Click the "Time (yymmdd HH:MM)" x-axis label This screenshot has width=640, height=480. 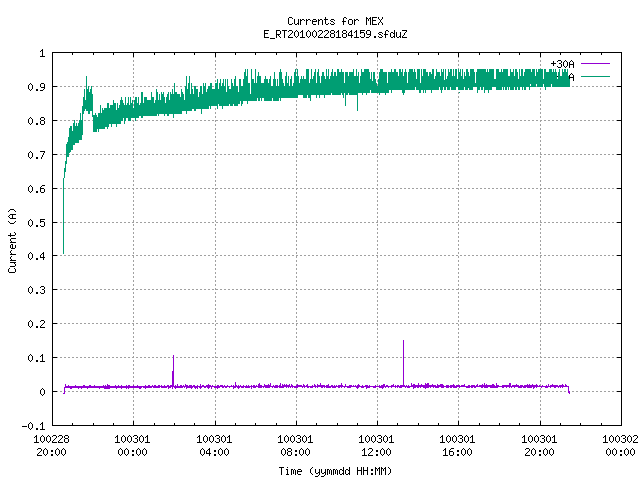pos(335,471)
